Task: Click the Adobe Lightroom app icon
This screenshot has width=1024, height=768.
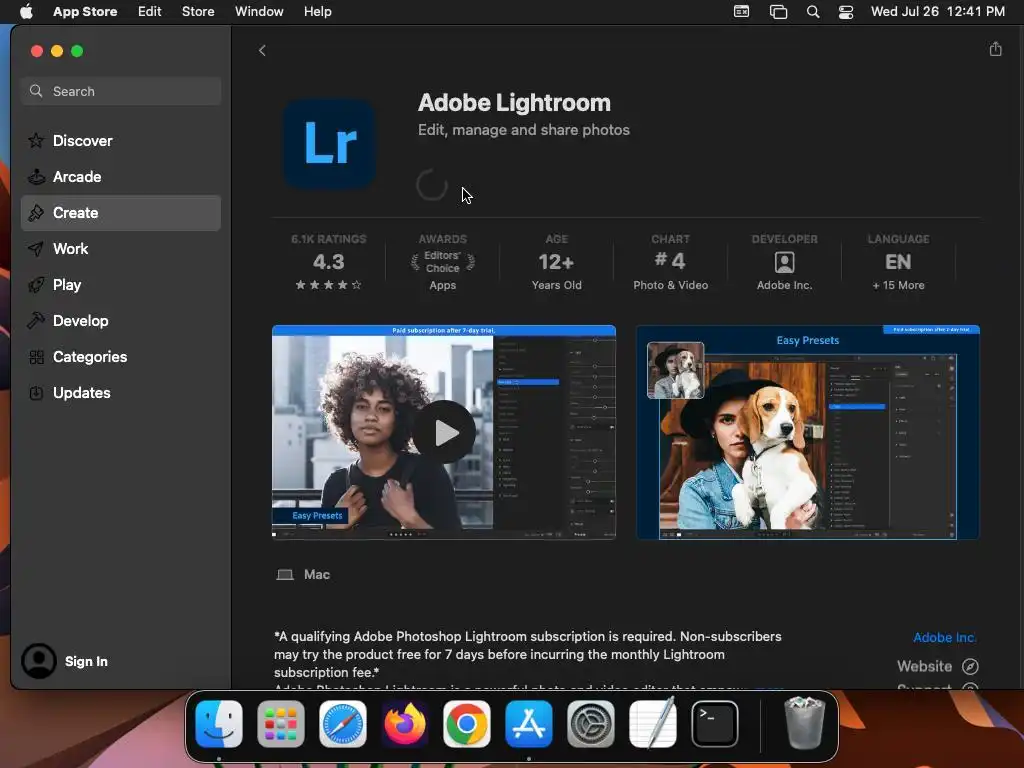Action: (330, 144)
